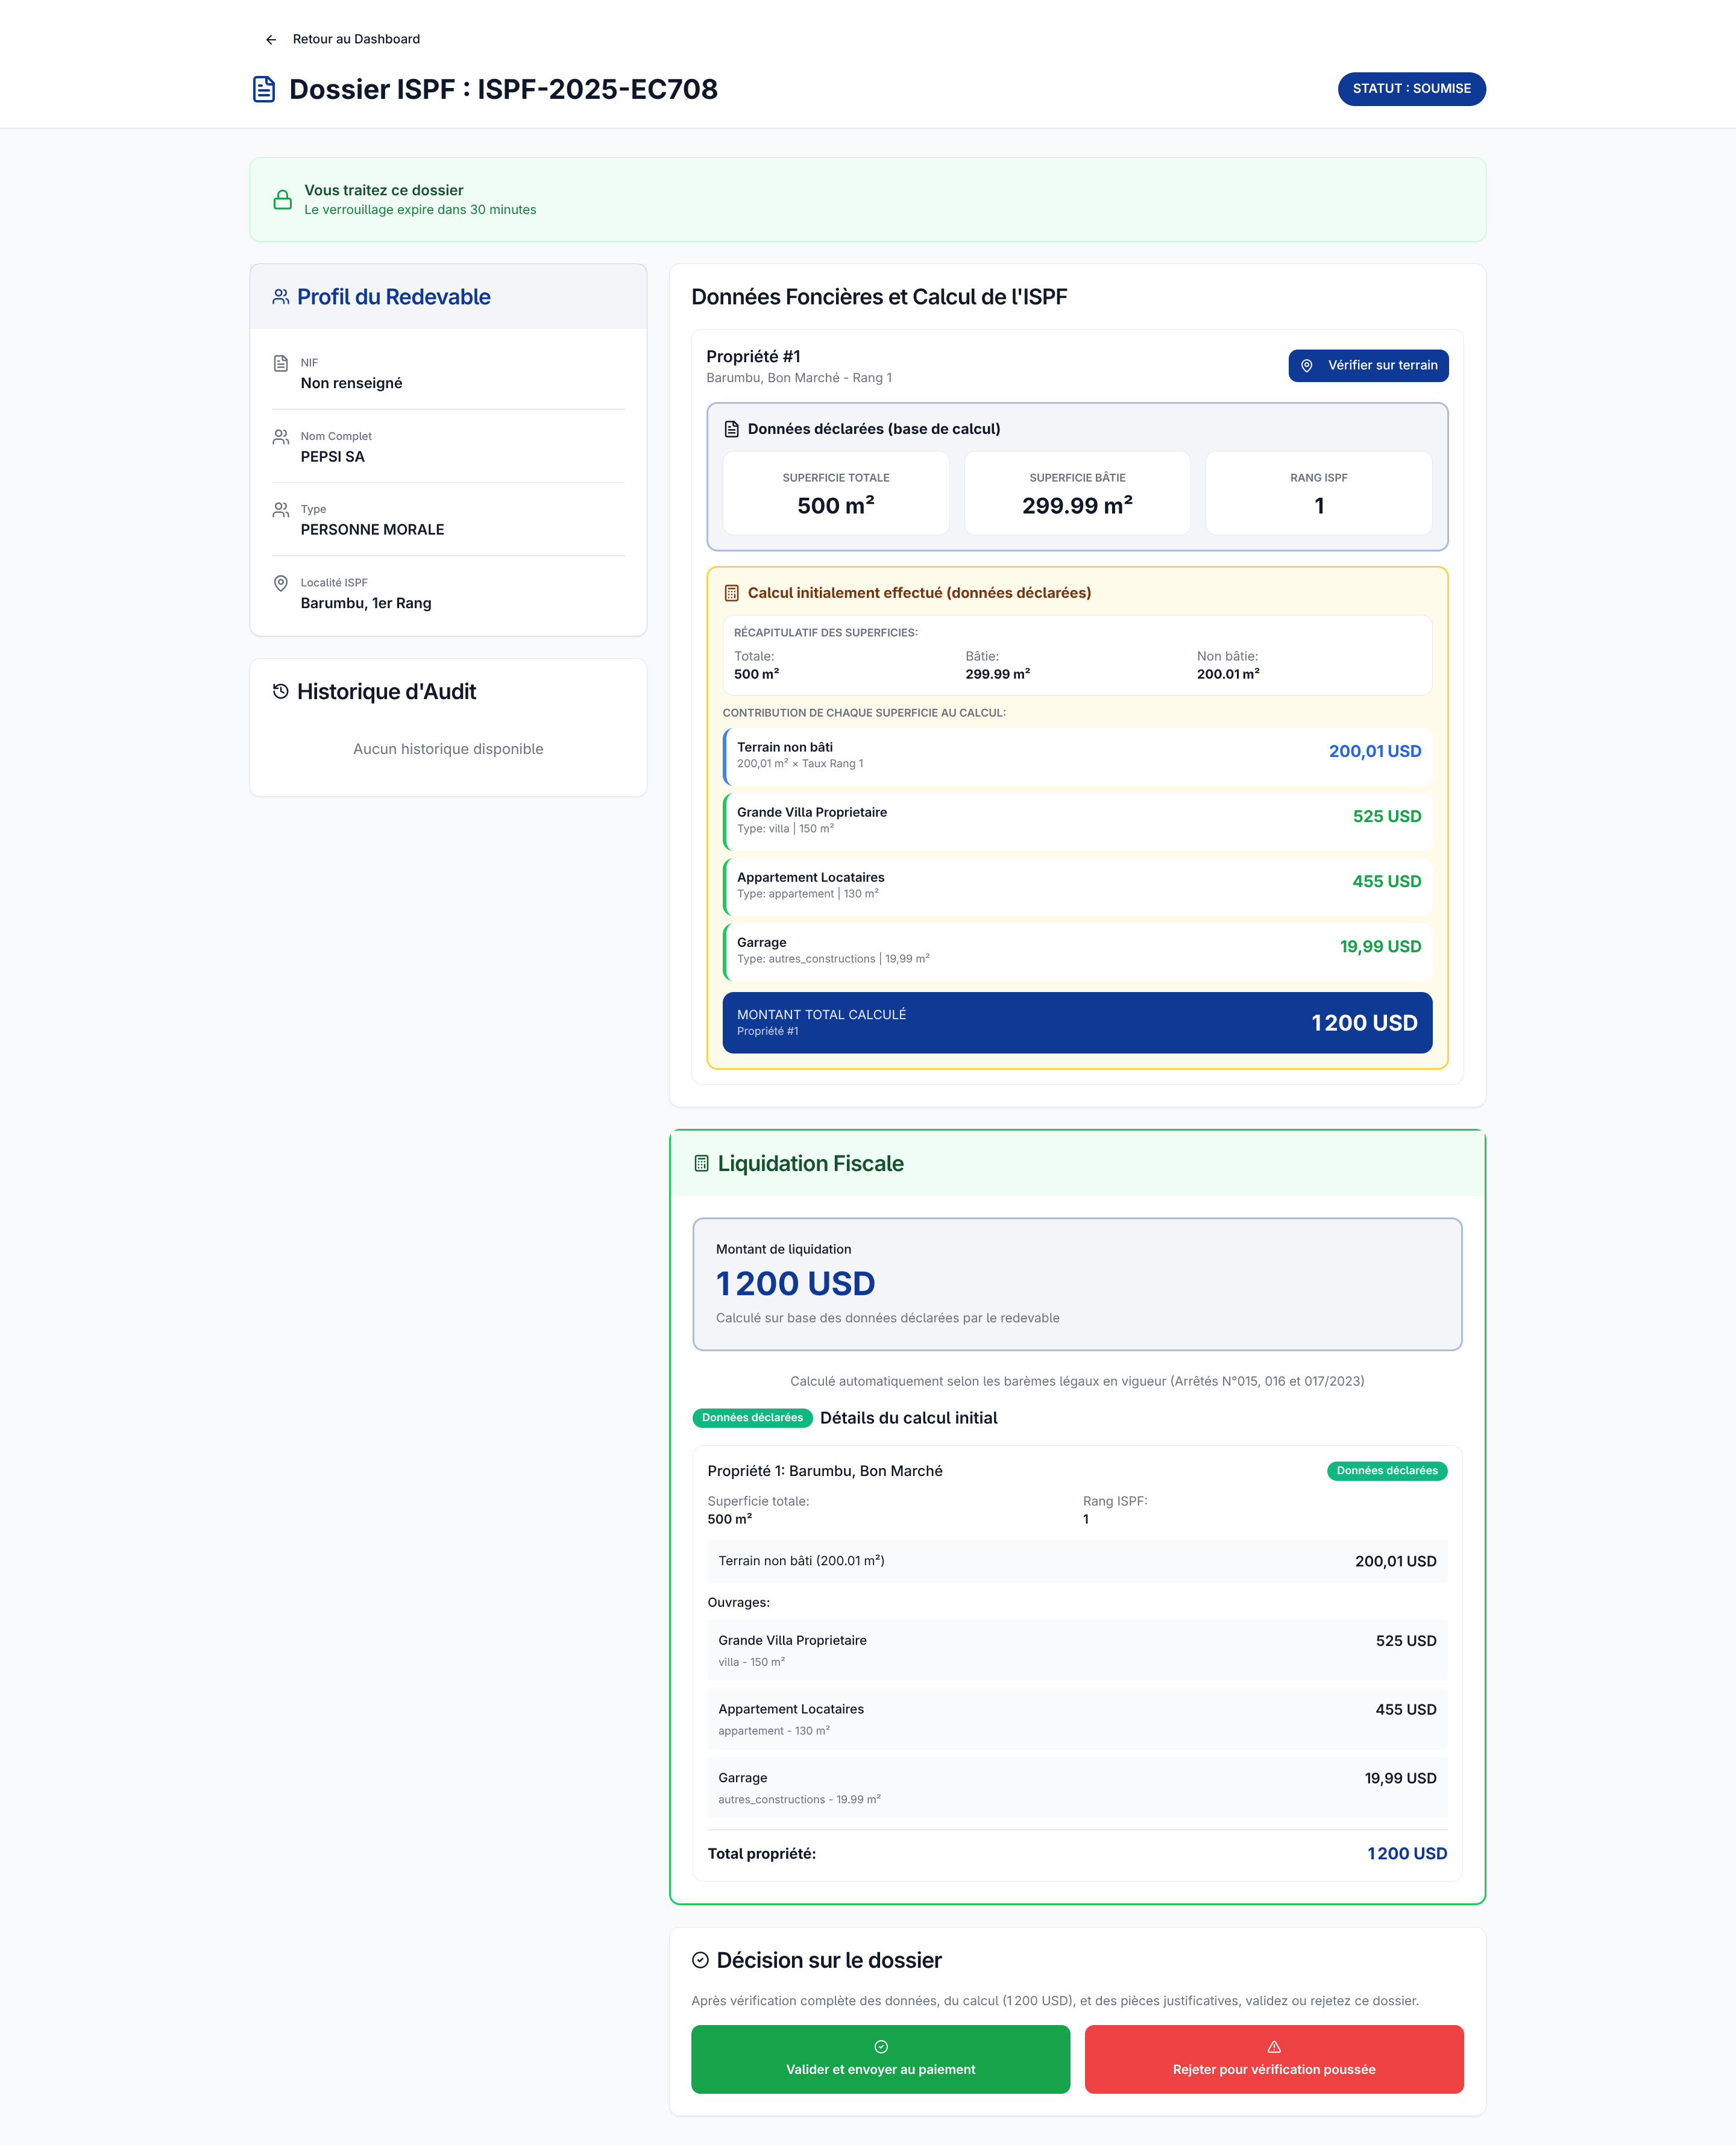1736x2145 pixels.
Task: Click Rejeter pour vérification poussée
Action: pos(1274,2059)
